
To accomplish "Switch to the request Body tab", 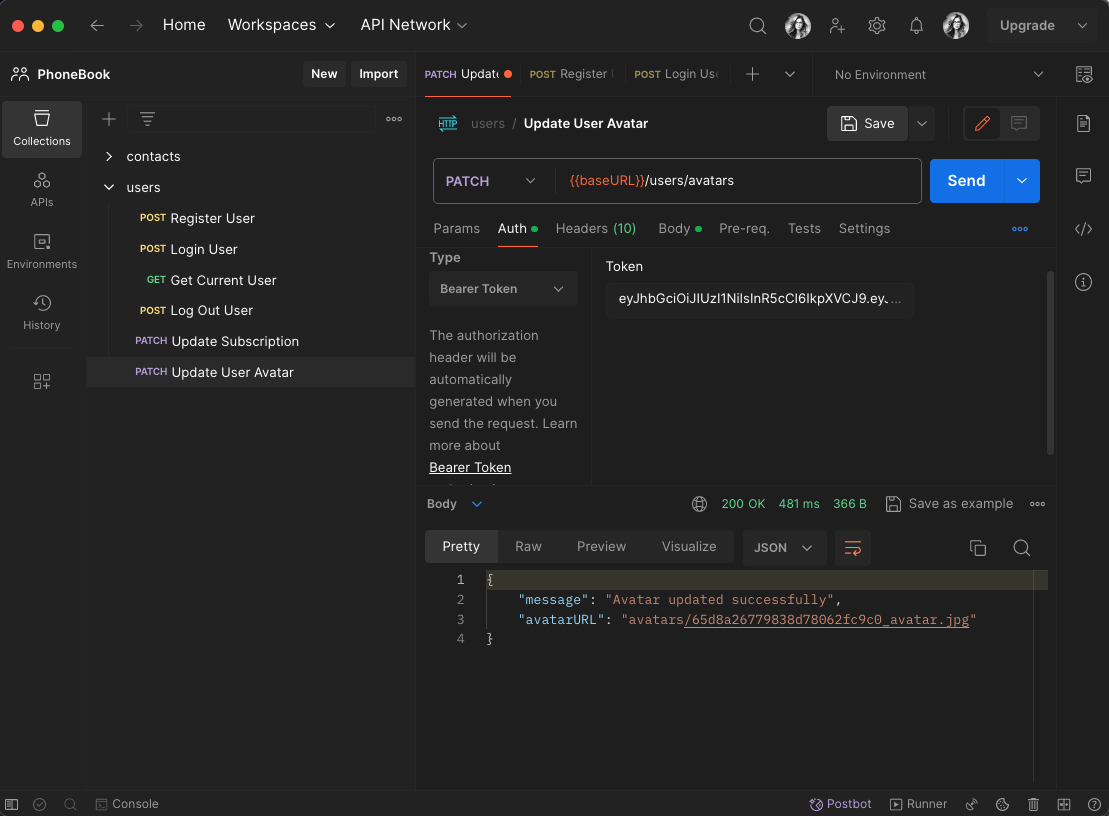I will [680, 228].
